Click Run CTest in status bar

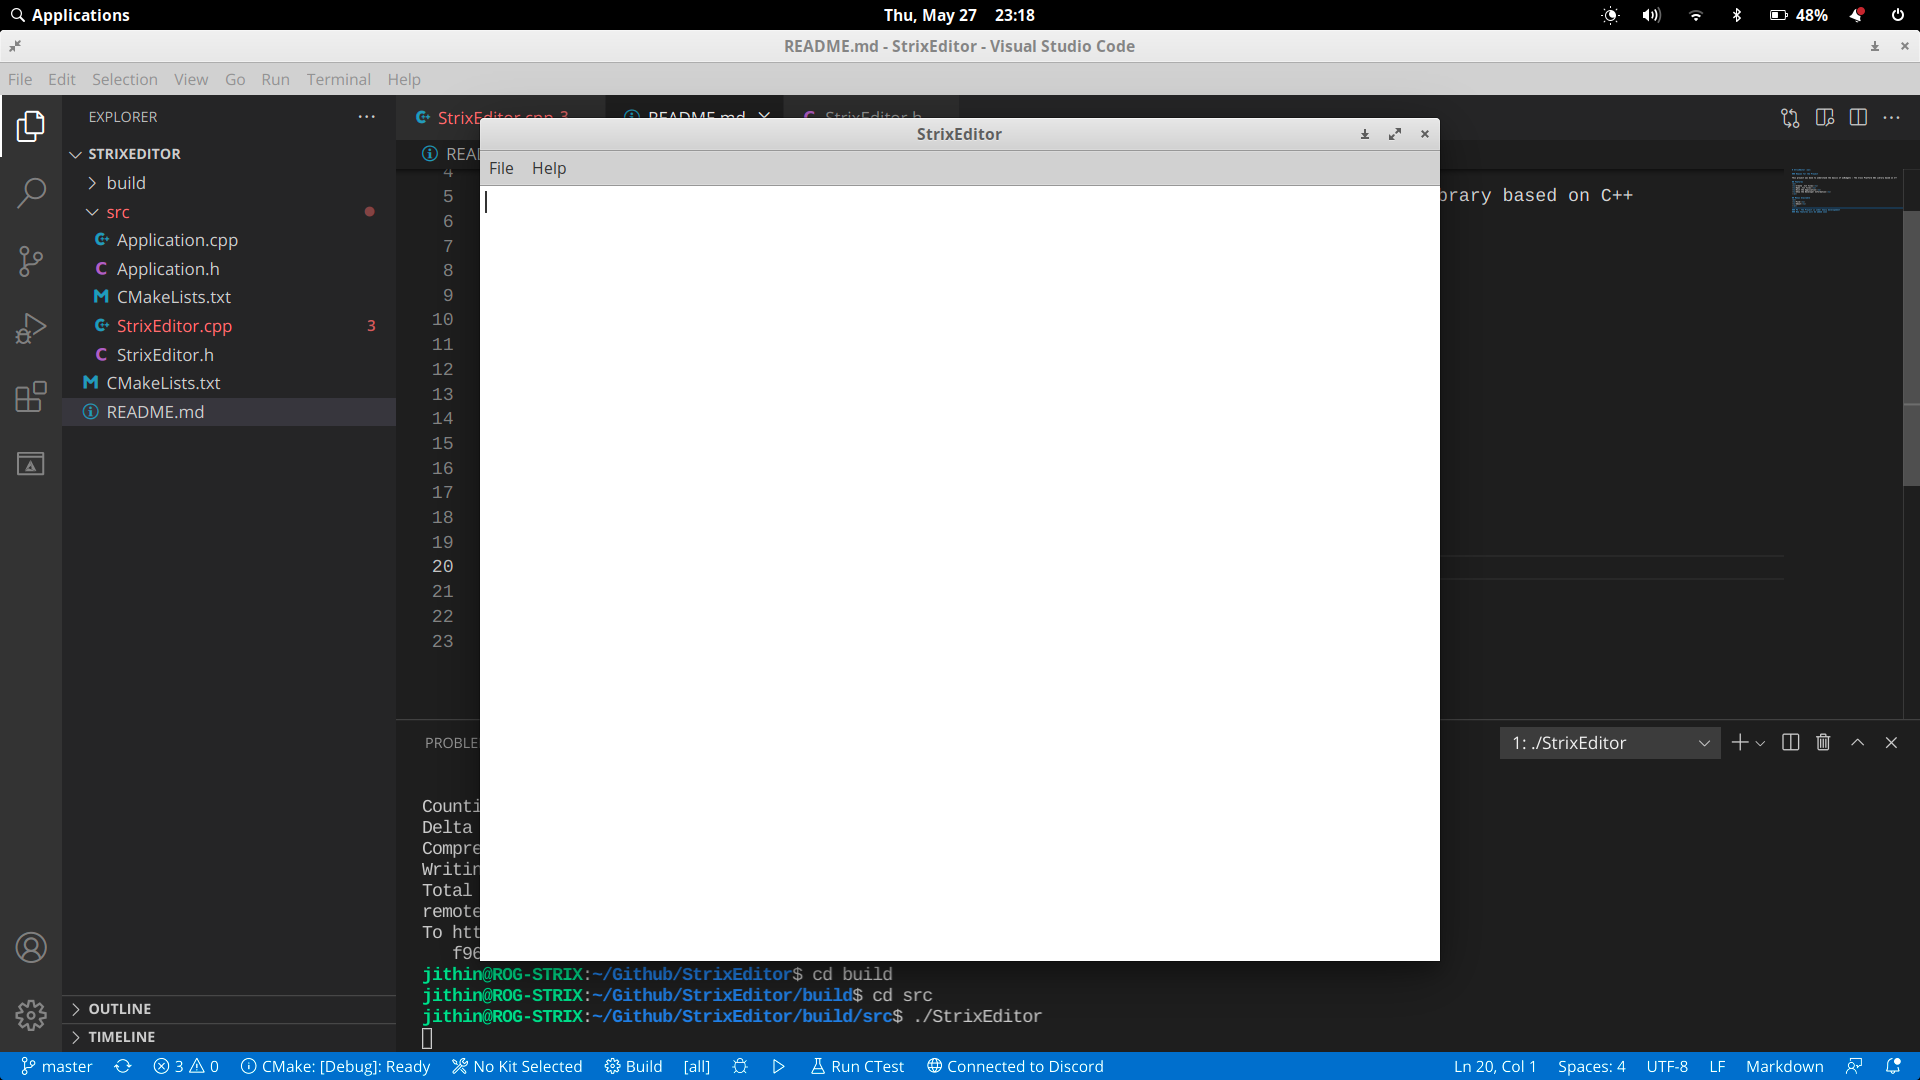point(857,1066)
